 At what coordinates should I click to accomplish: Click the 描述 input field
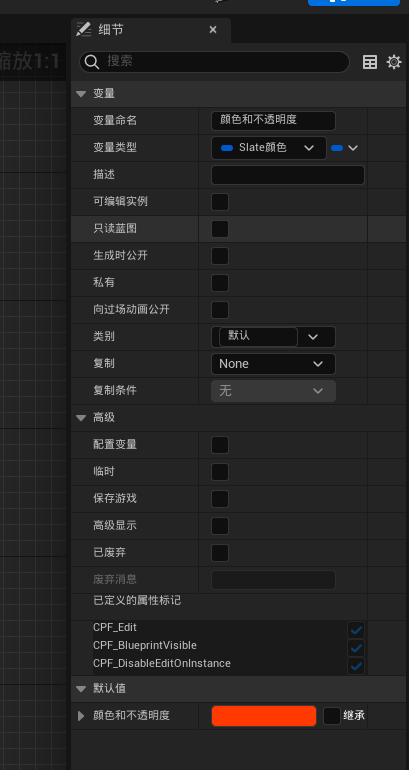coord(288,175)
